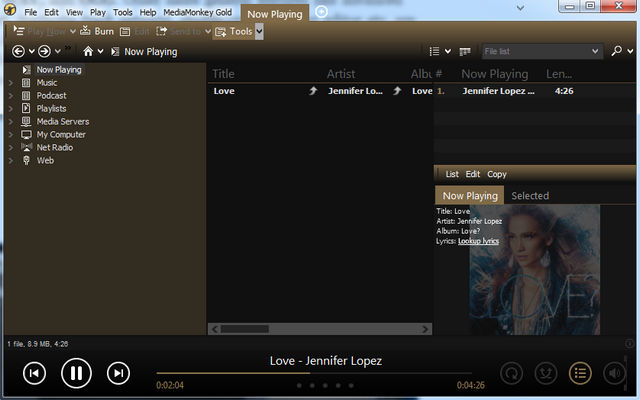Adjust the vertical volume slider
The height and width of the screenshot is (400, 640).
click(625, 371)
